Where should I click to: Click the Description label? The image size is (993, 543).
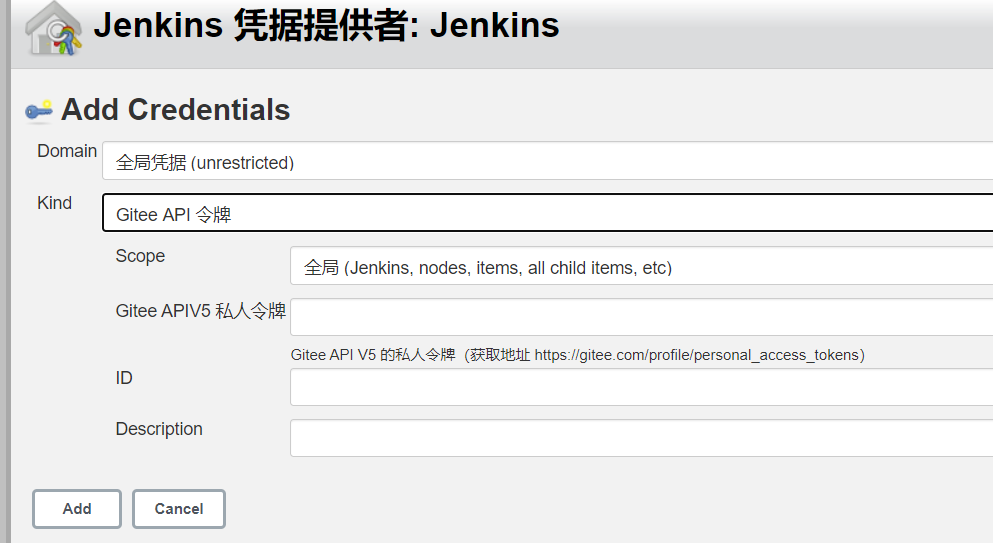[x=159, y=429]
